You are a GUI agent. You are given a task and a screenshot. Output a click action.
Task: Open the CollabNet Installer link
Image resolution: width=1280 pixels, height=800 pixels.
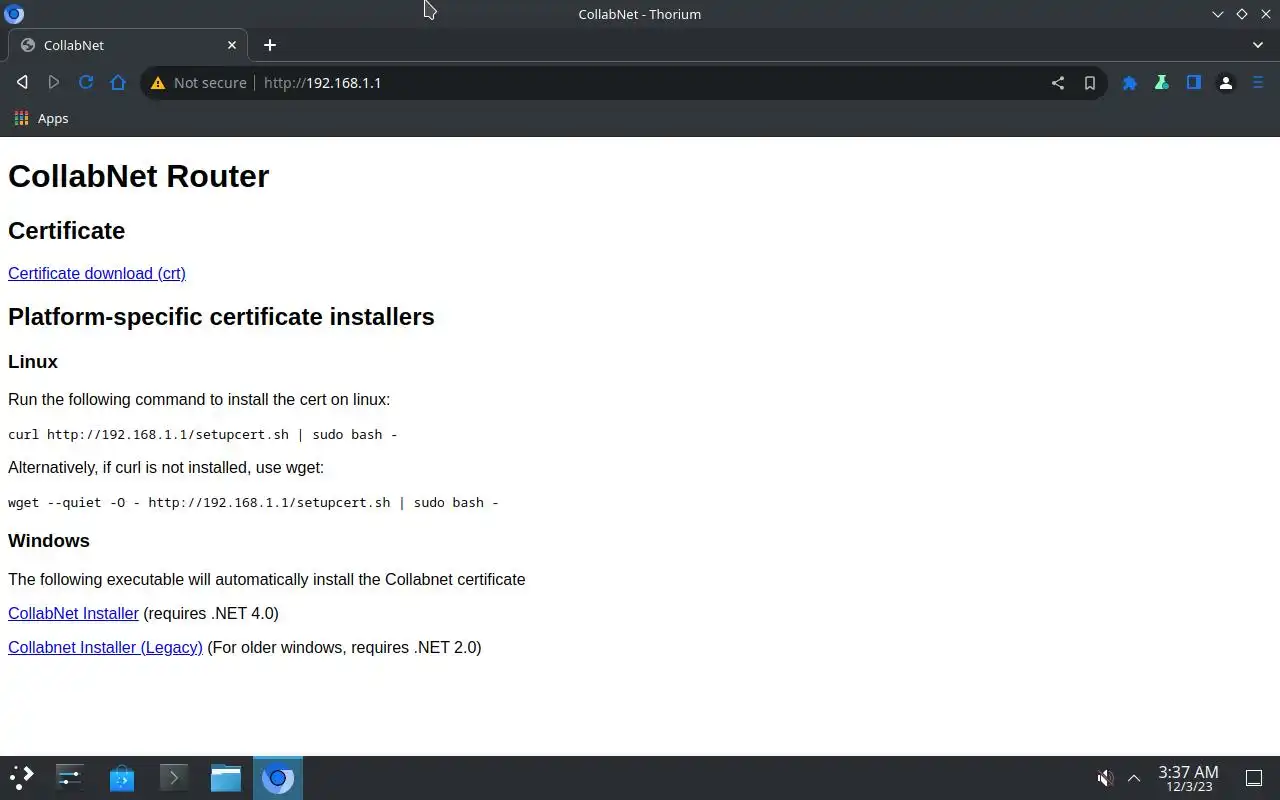pyautogui.click(x=73, y=613)
